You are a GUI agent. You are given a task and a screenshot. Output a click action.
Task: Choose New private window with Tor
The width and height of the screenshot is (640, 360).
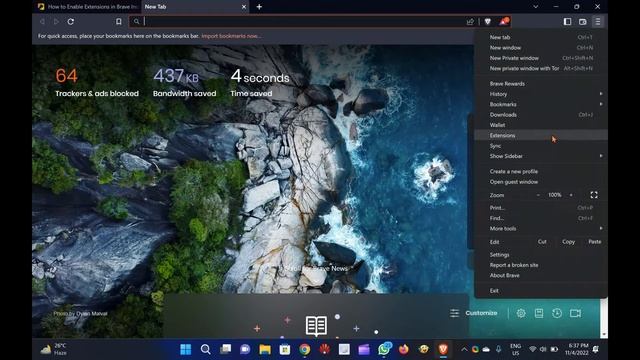[x=541, y=69]
